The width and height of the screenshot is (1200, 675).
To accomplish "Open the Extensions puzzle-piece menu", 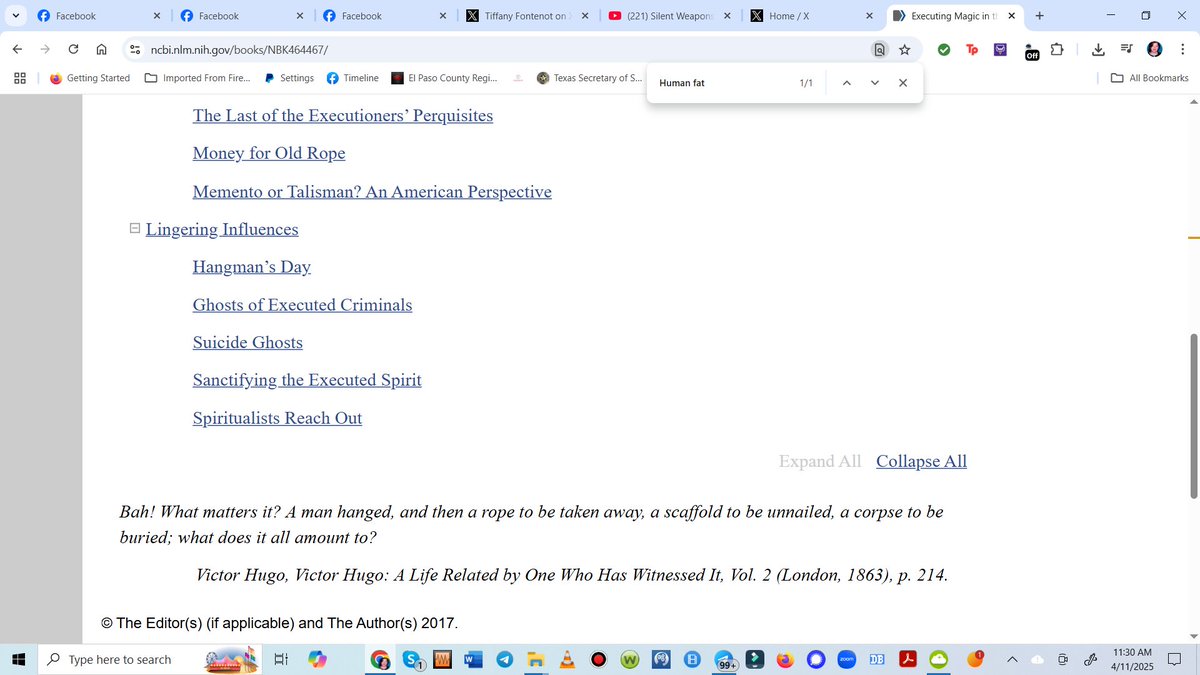I will click(1056, 48).
